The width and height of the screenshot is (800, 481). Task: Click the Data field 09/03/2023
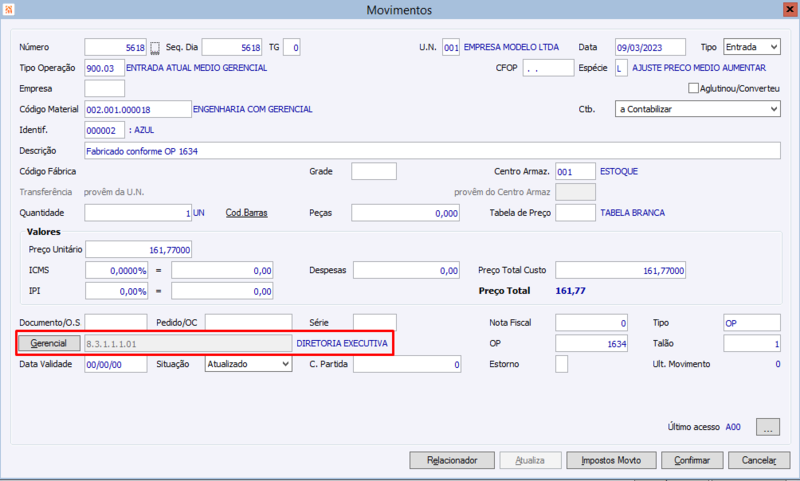point(650,47)
